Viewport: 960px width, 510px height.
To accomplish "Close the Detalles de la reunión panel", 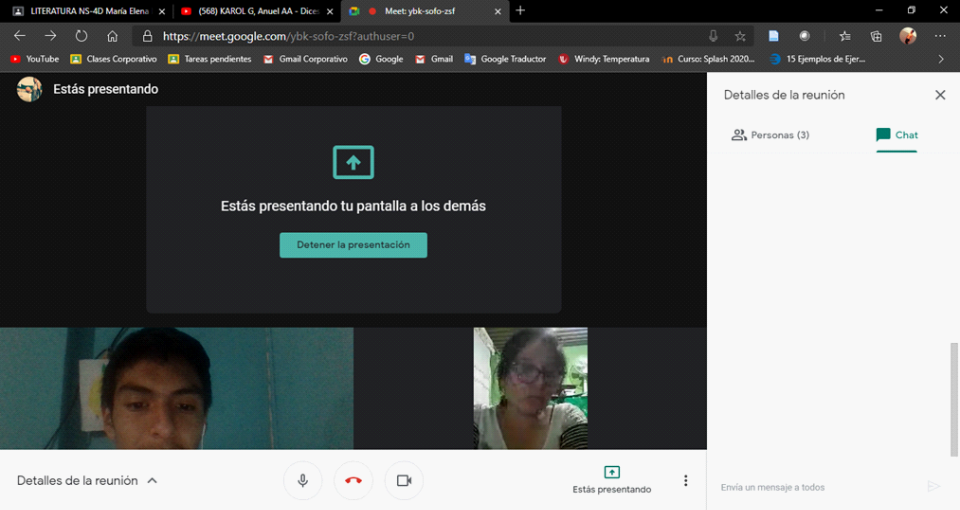I will click(x=940, y=95).
